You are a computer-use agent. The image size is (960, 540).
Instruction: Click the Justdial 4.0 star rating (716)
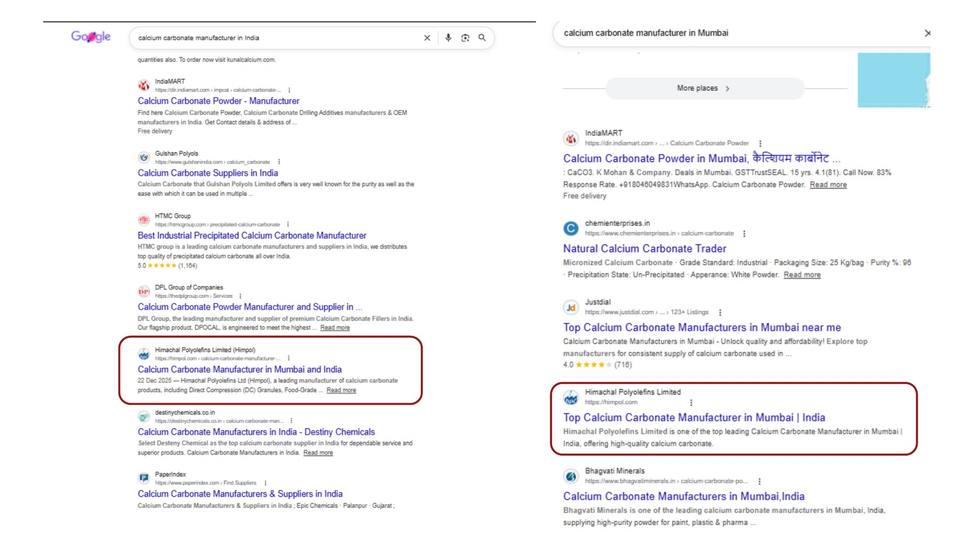point(598,365)
